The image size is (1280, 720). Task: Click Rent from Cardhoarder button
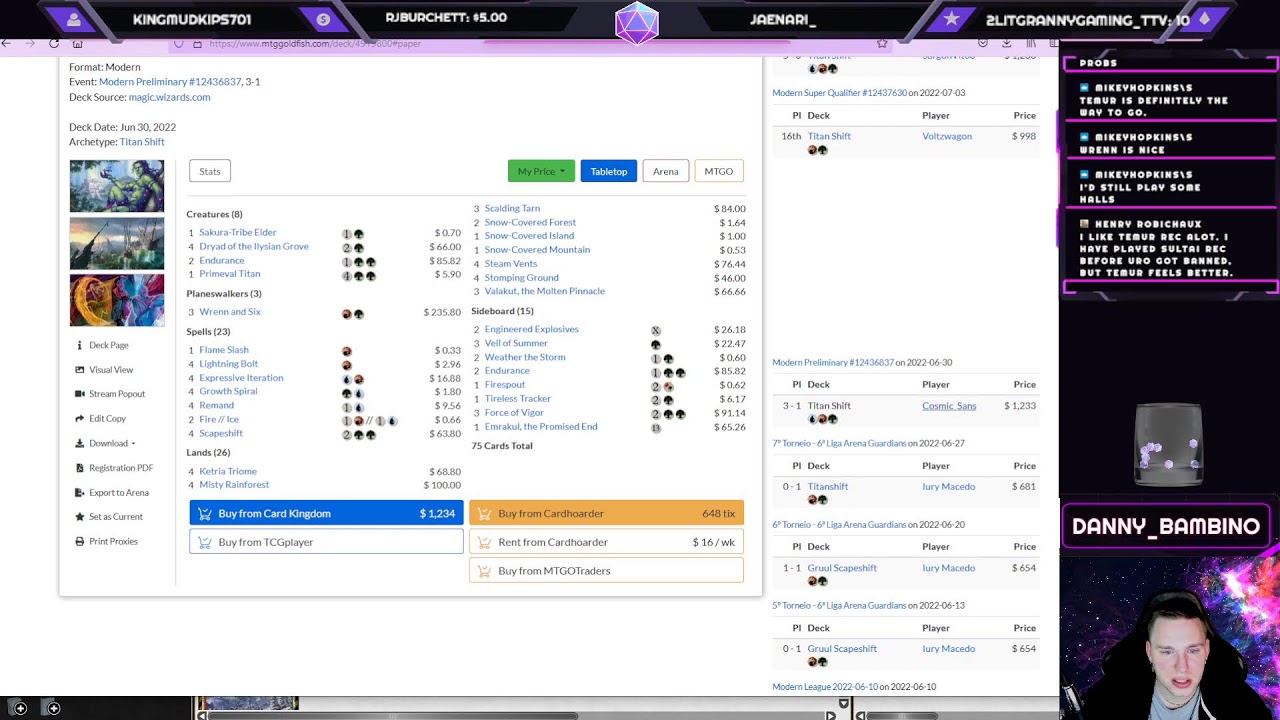[606, 542]
